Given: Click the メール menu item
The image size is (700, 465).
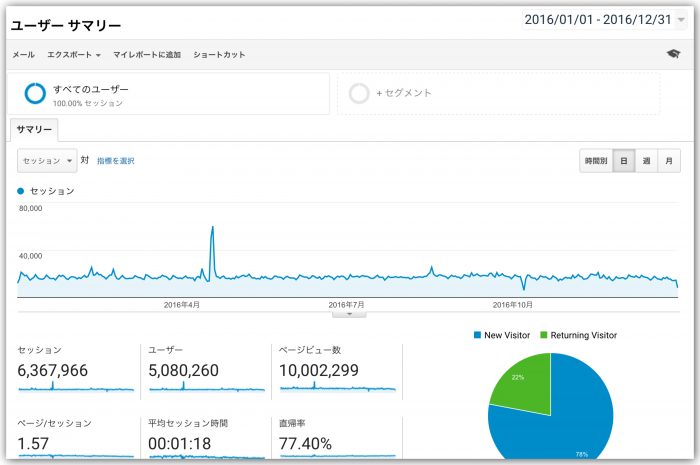Looking at the screenshot, I should tap(23, 54).
